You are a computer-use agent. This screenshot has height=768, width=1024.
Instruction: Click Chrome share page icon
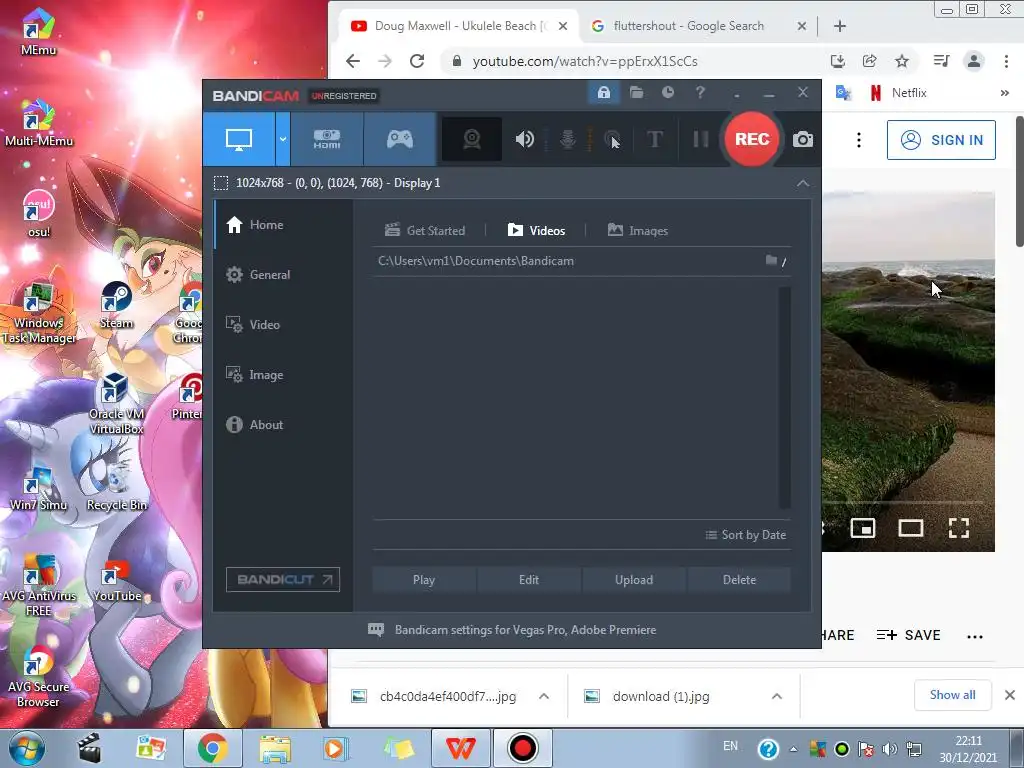869,61
